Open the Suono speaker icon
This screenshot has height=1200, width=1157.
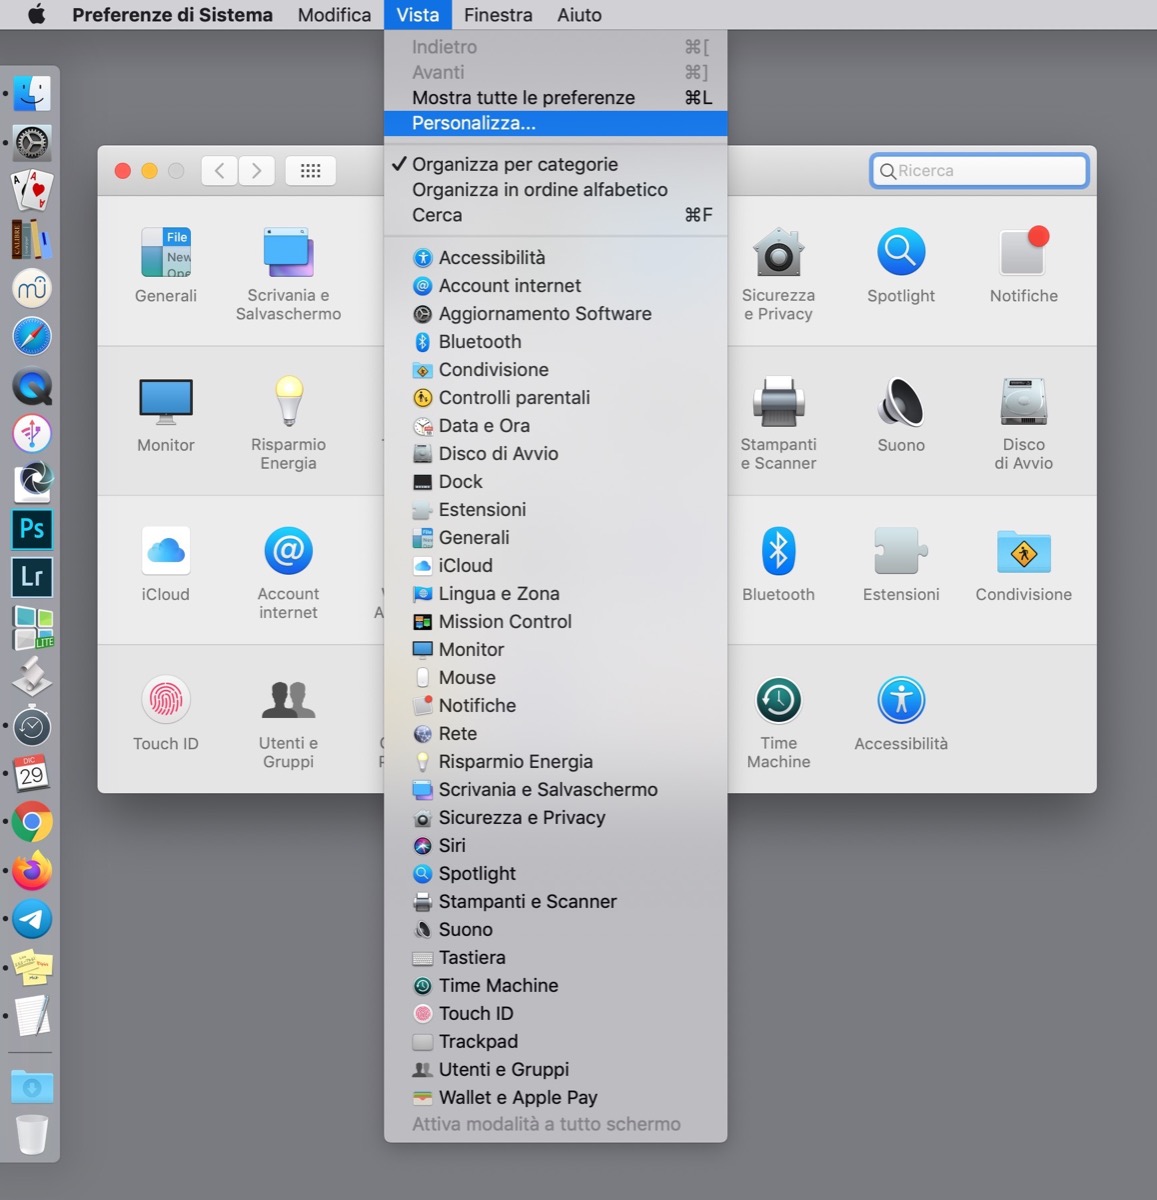click(x=900, y=403)
